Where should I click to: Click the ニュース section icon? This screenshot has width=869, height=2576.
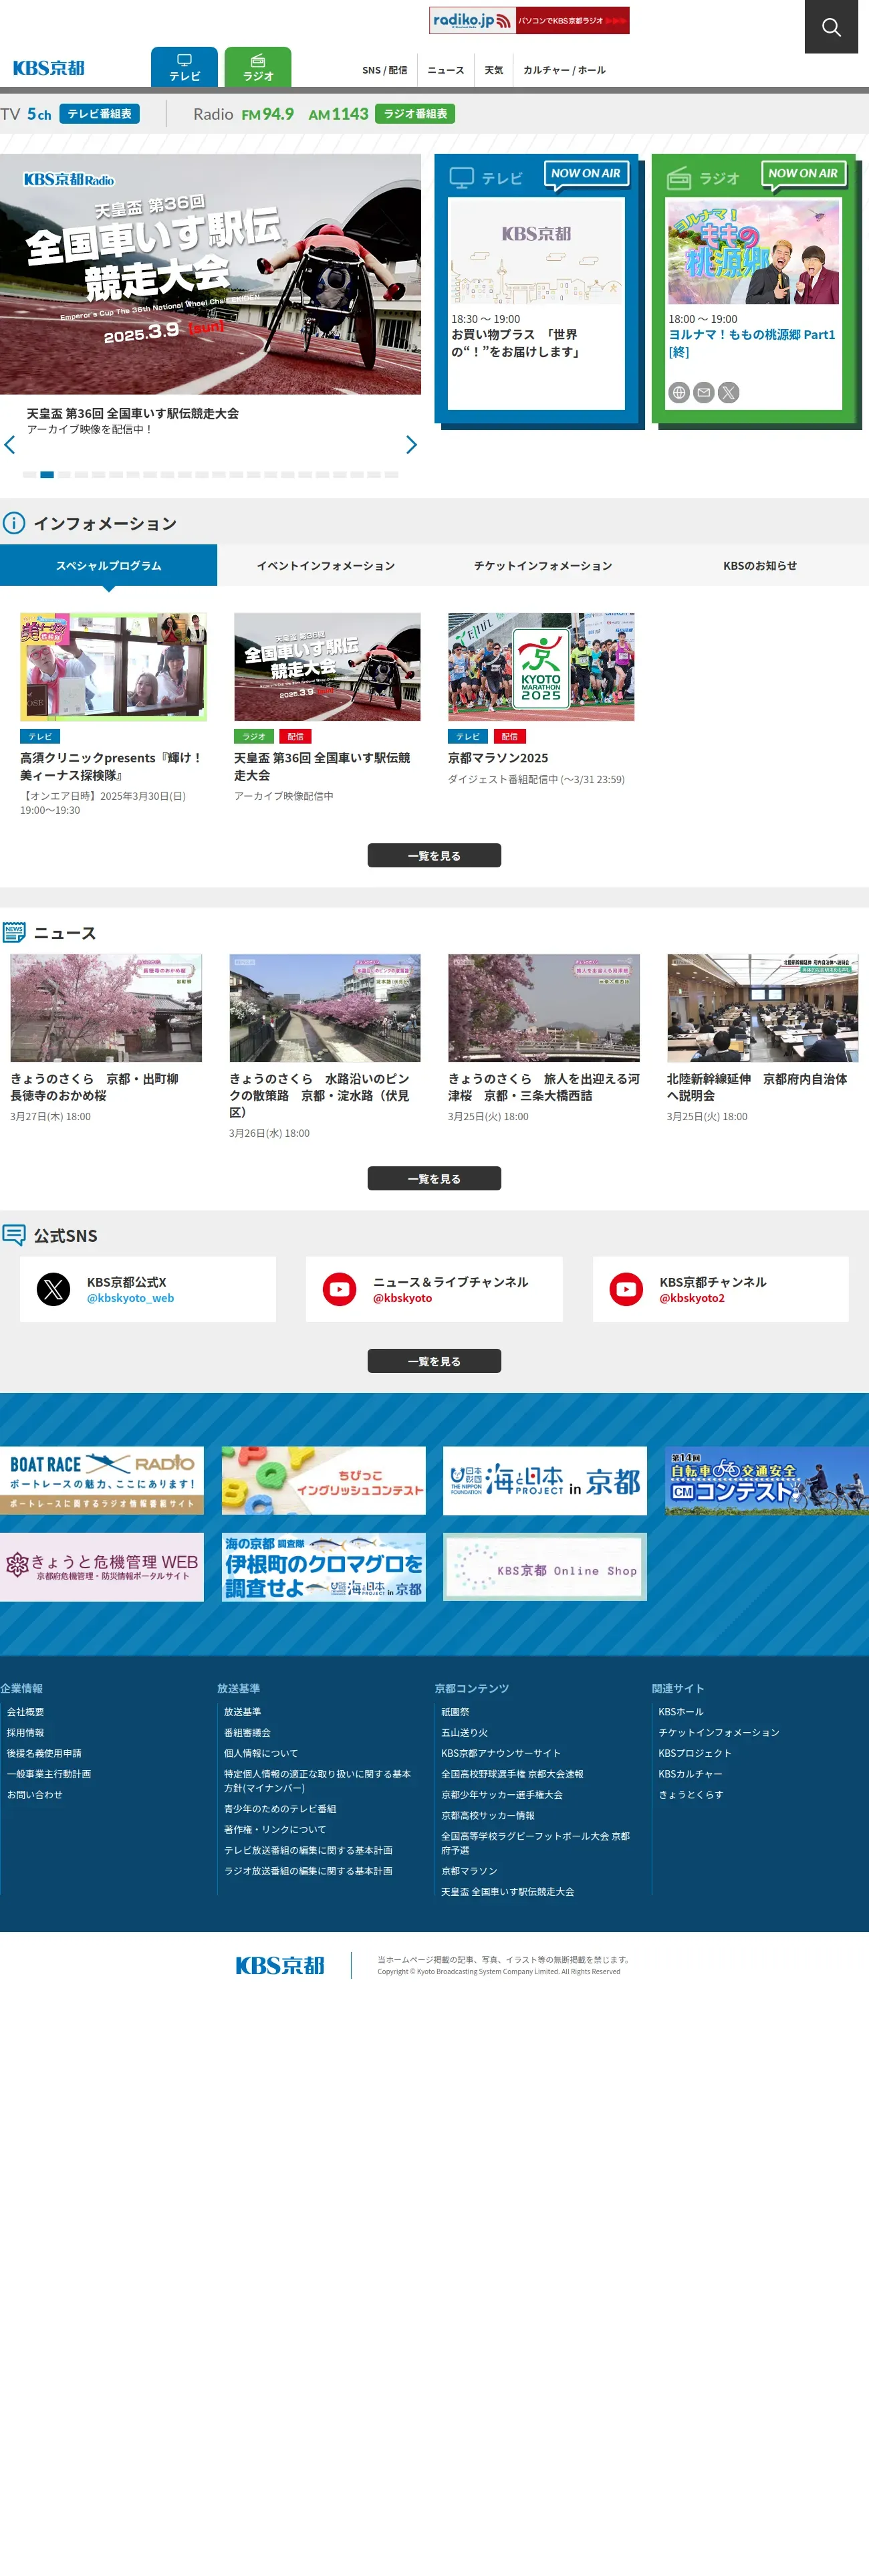[14, 933]
